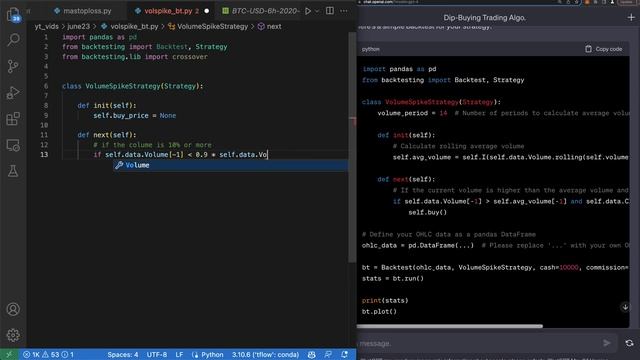Click volspike_bt.py in the breadcrumb

134,26
